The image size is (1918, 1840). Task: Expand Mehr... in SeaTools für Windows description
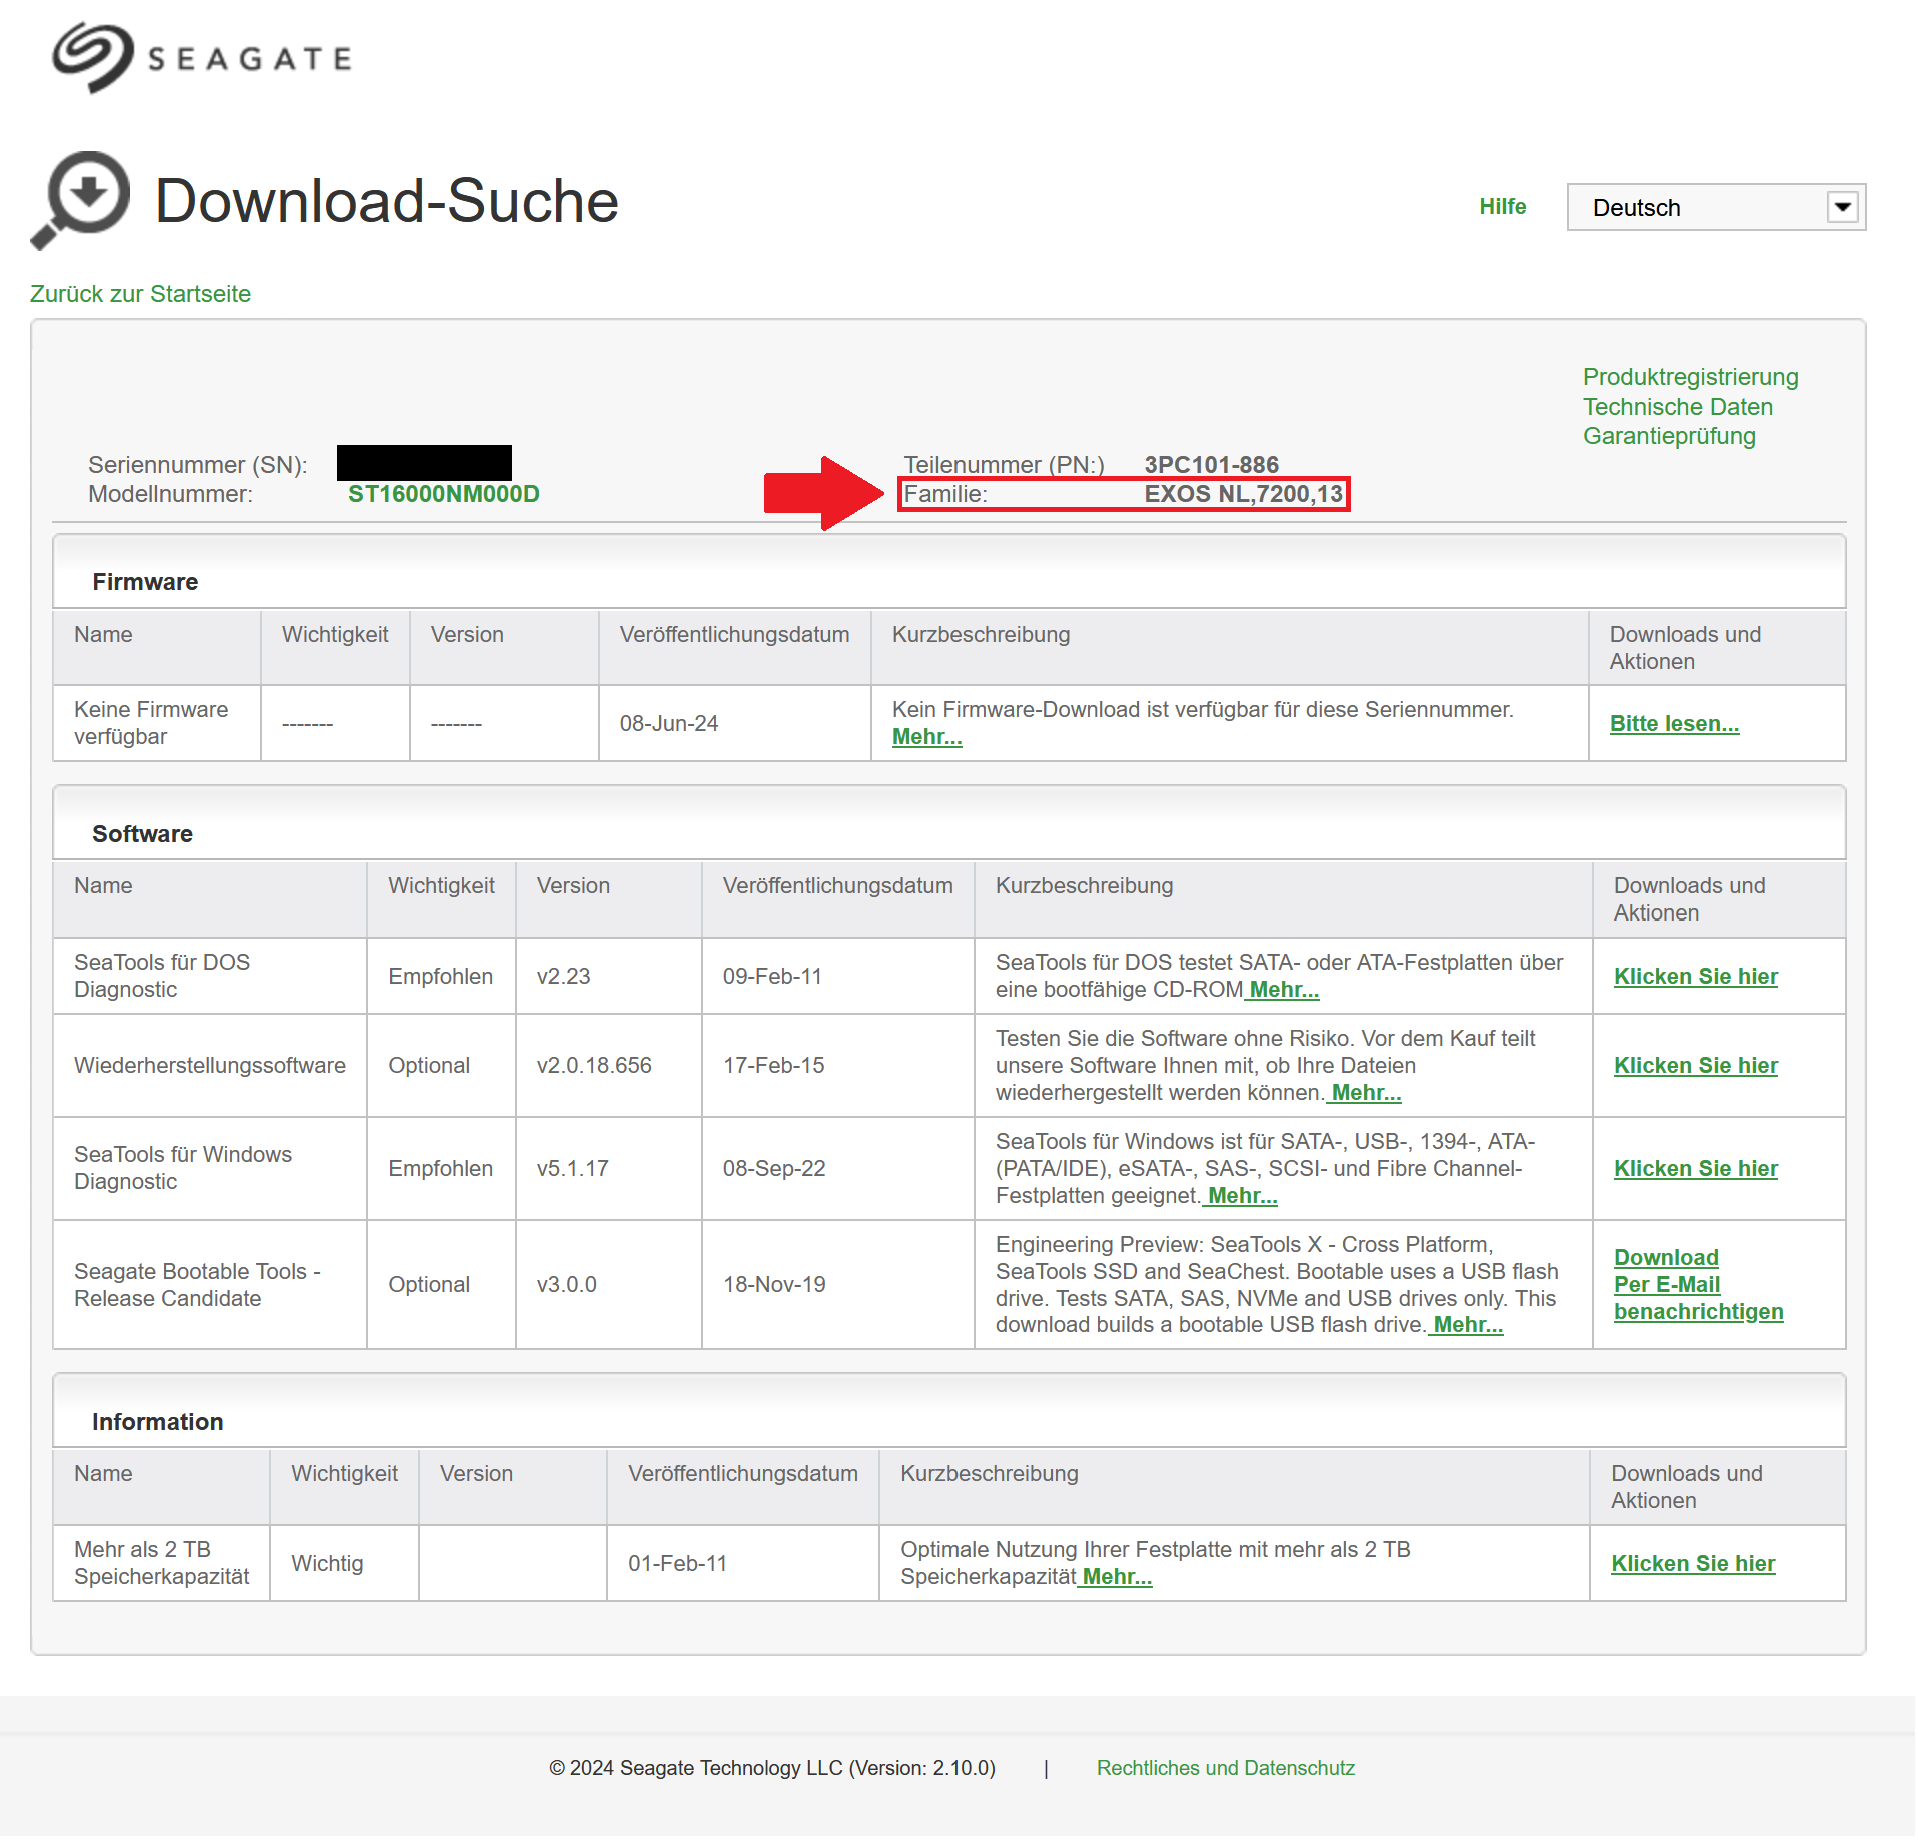pyautogui.click(x=1242, y=1196)
